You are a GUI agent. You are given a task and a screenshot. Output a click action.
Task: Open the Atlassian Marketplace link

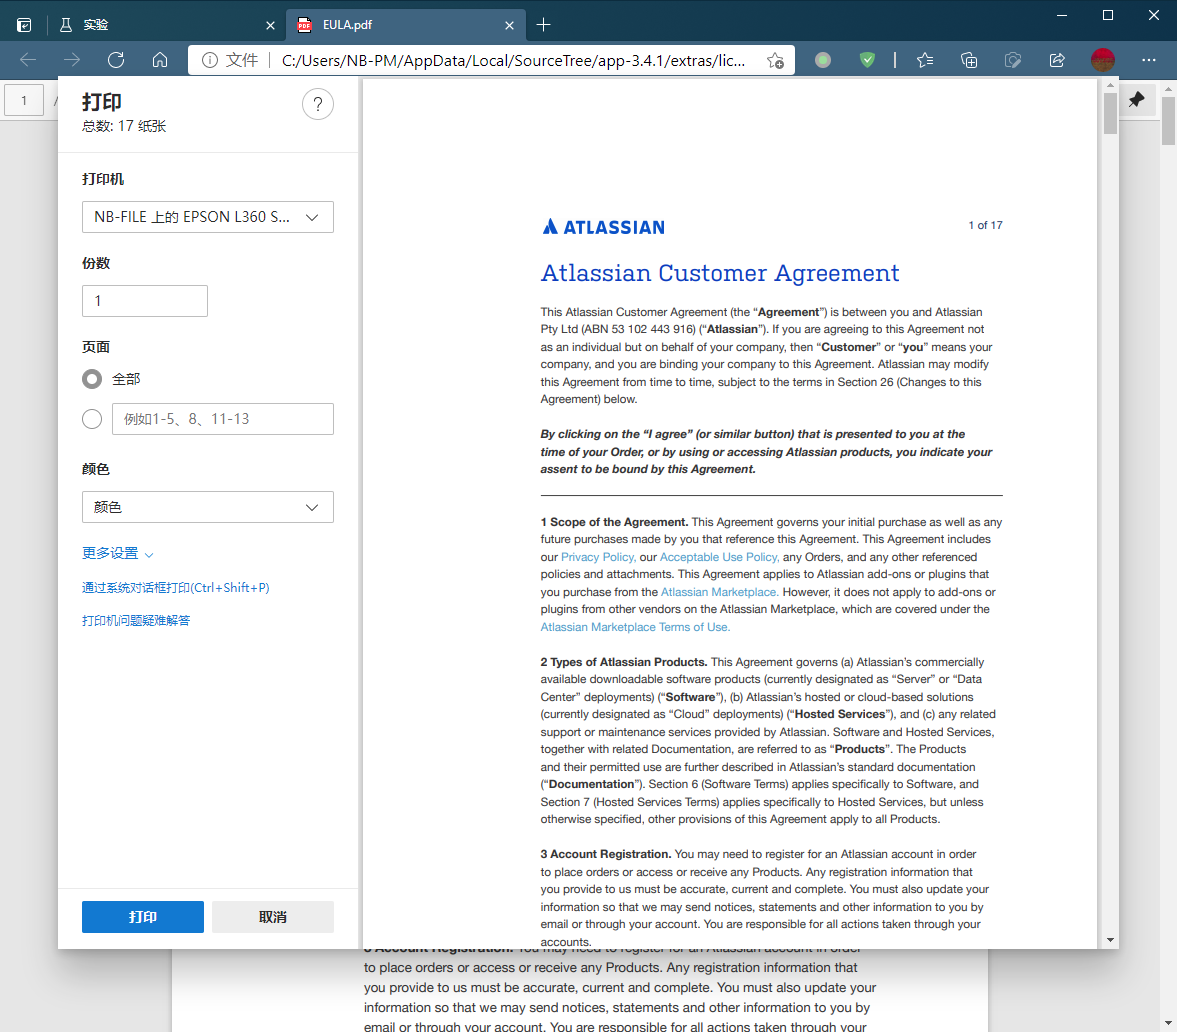coord(719,592)
